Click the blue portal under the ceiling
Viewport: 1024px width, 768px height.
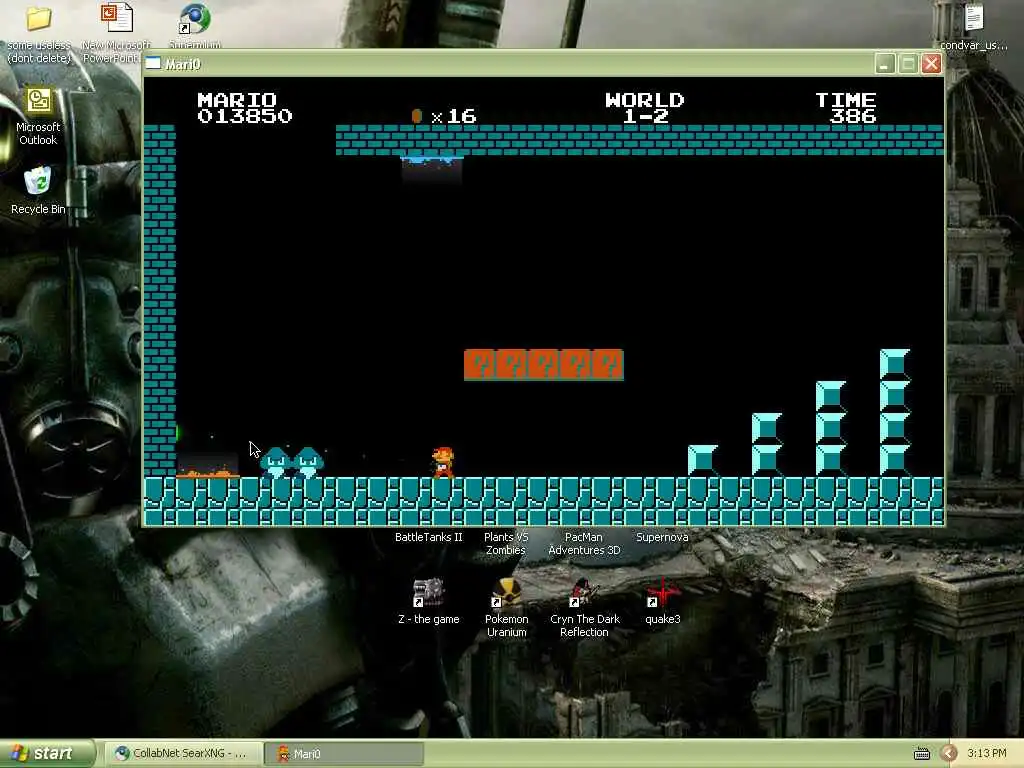click(432, 159)
